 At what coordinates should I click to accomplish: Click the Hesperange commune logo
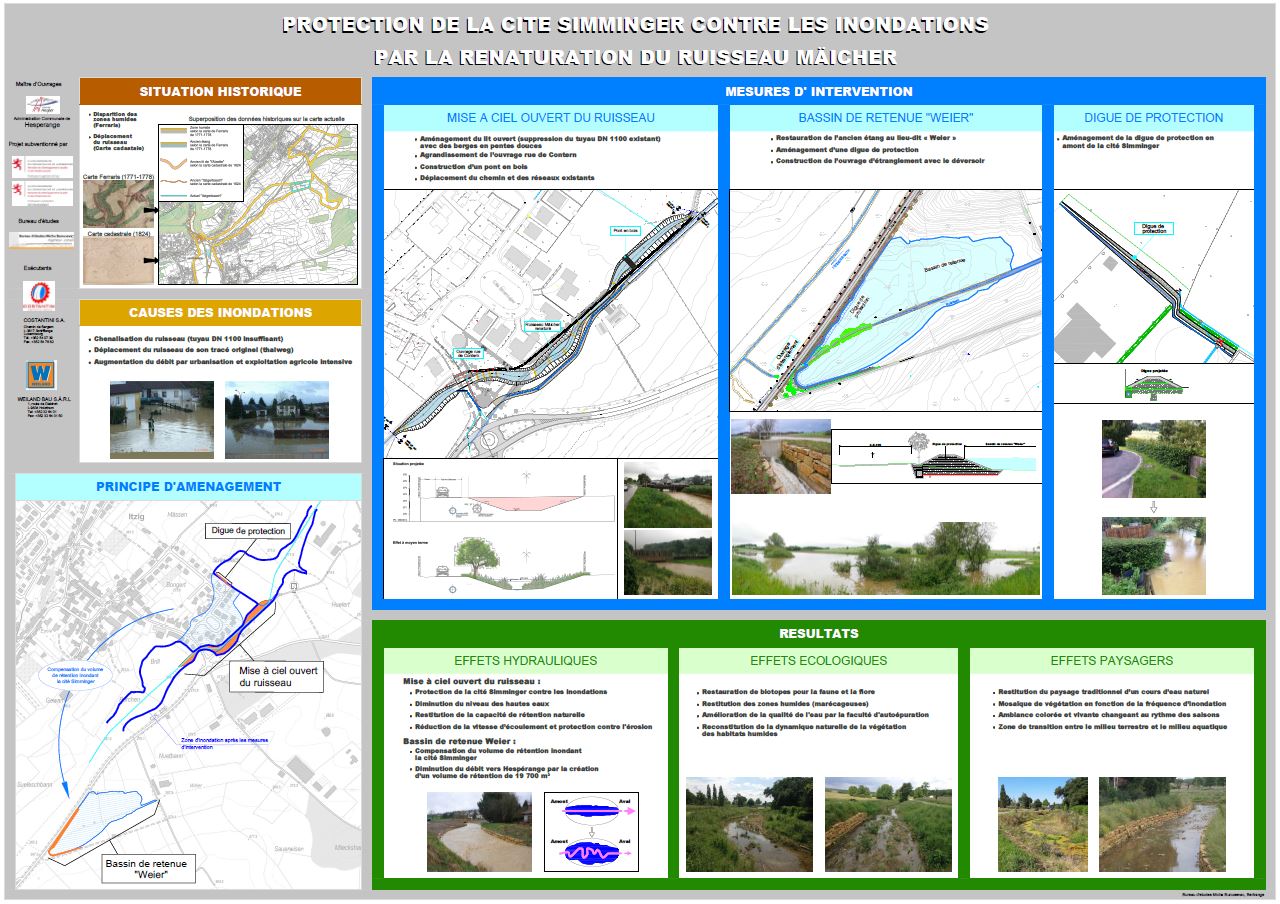tap(41, 104)
